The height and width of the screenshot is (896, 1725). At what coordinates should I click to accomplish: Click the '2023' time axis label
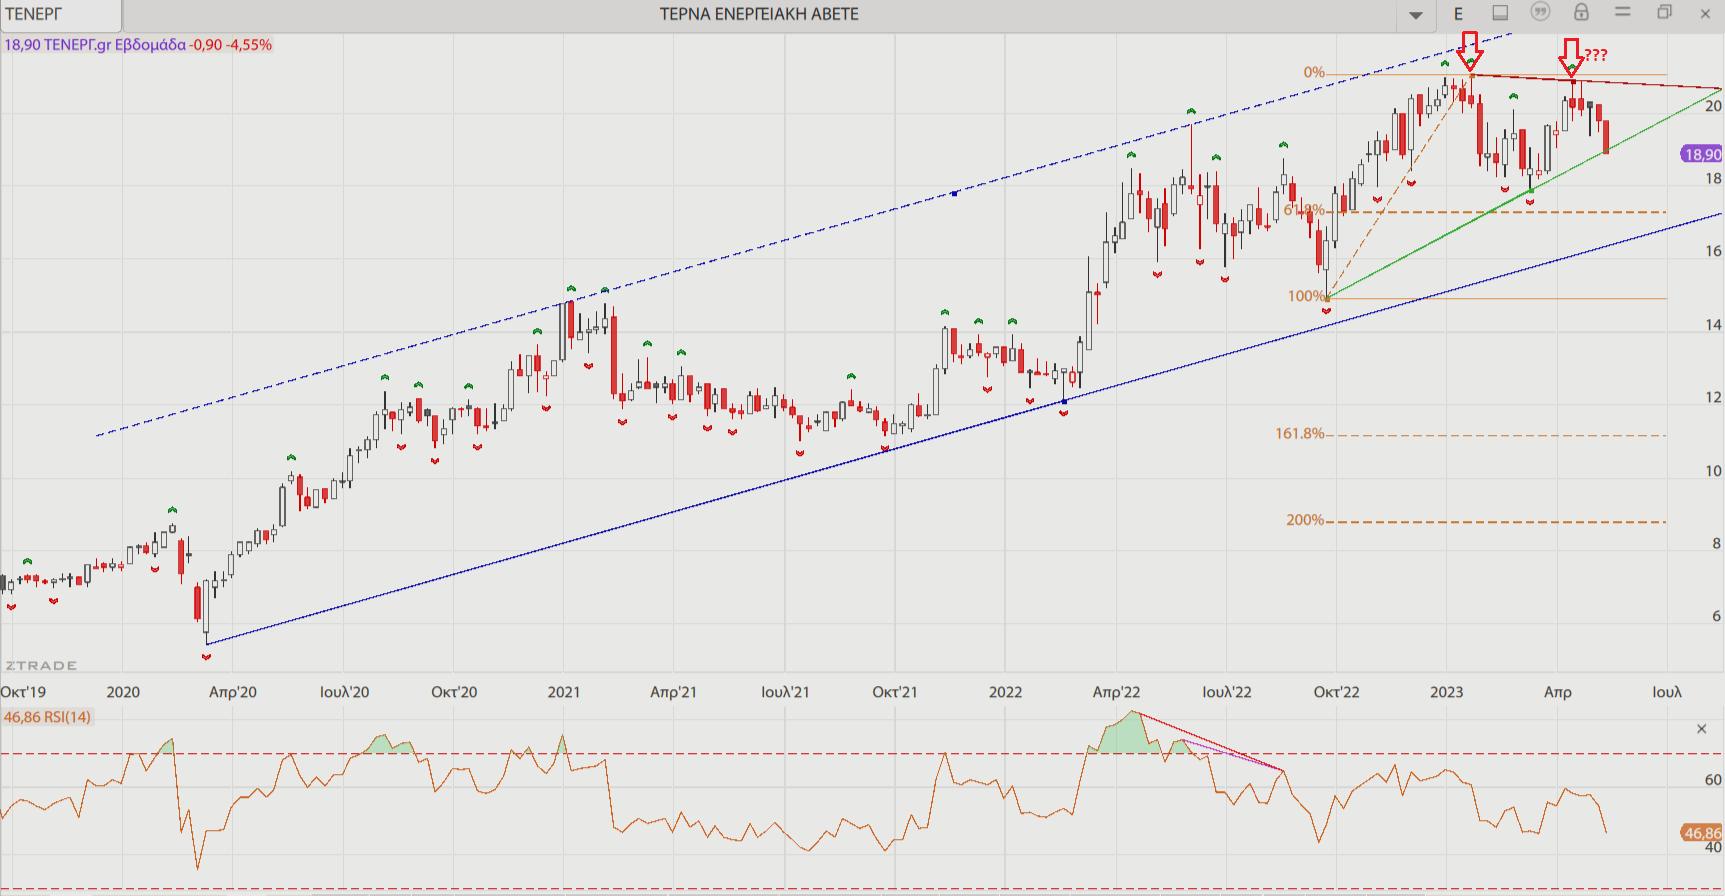click(x=1447, y=692)
